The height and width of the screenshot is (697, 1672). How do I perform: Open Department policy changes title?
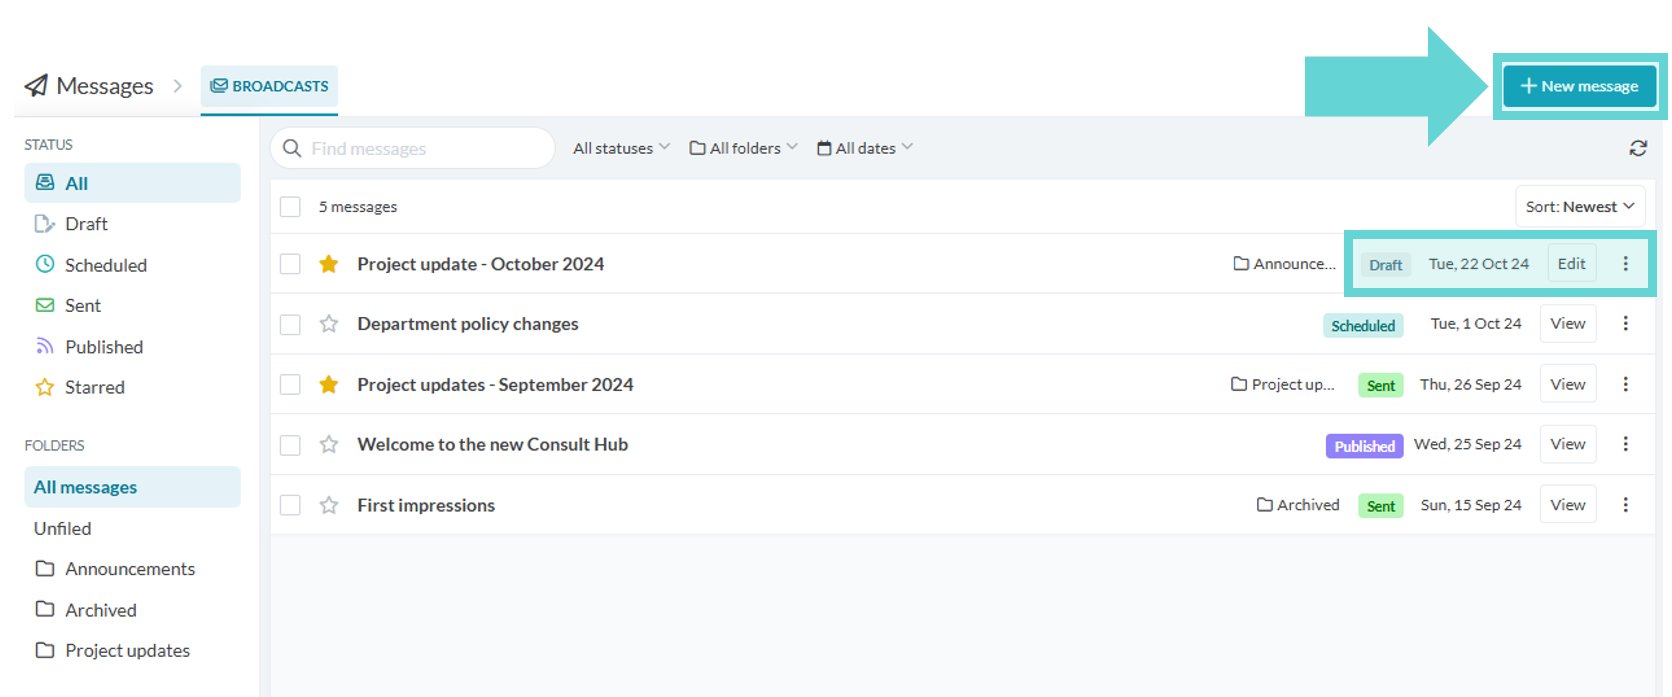point(468,324)
